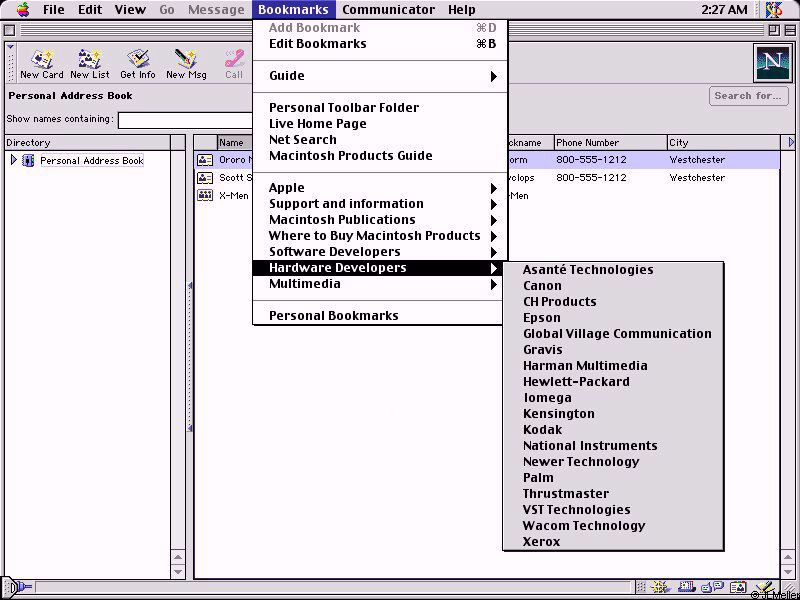Click the Show names containing text field
The image size is (800, 600).
[x=185, y=120]
